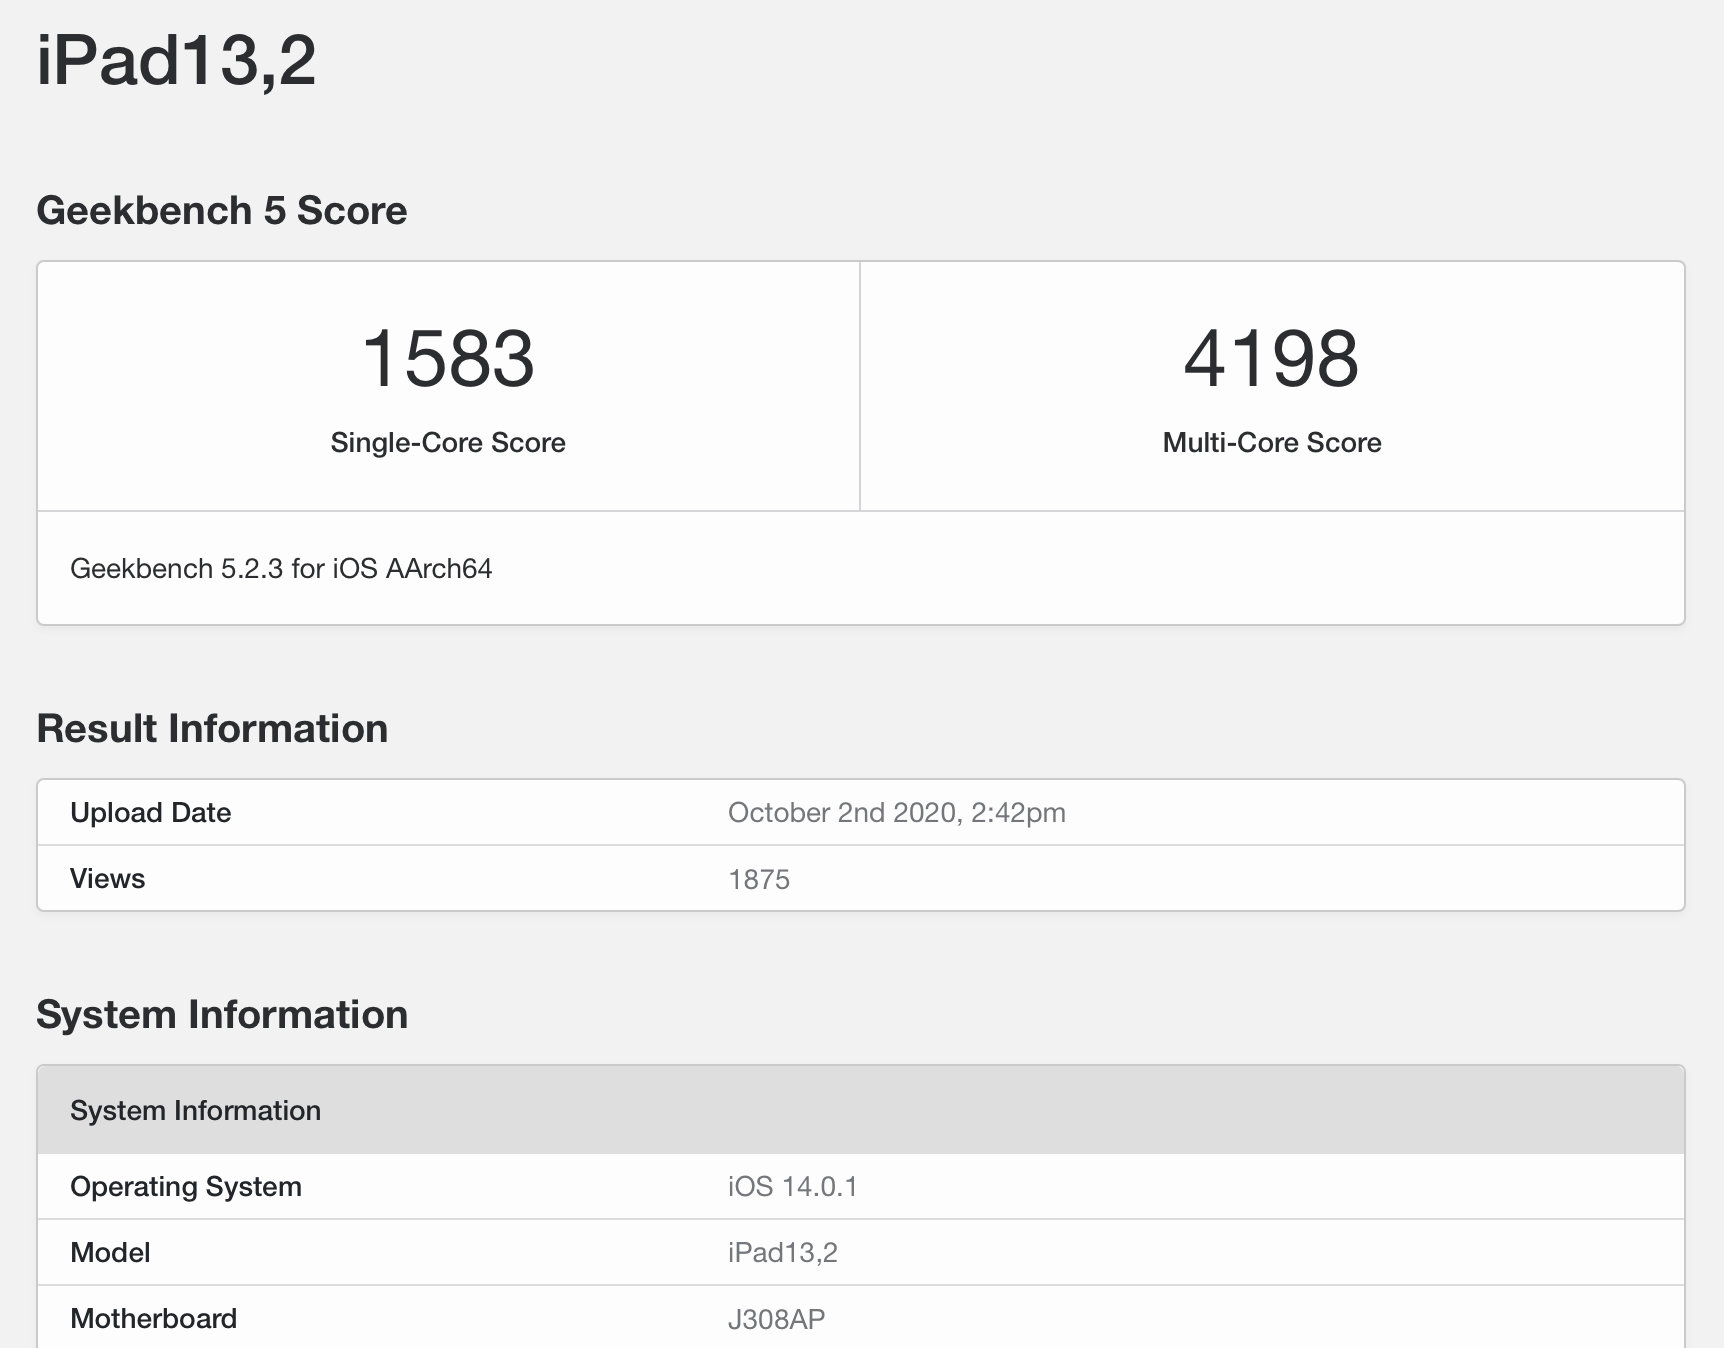Select the Motherboard row label
The image size is (1724, 1348).
[x=152, y=1318]
